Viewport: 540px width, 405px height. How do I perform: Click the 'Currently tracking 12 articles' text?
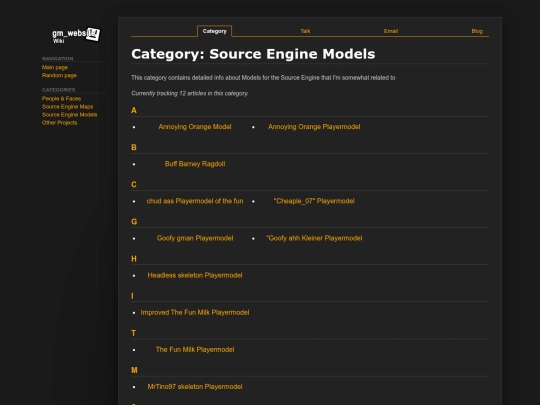pos(189,93)
